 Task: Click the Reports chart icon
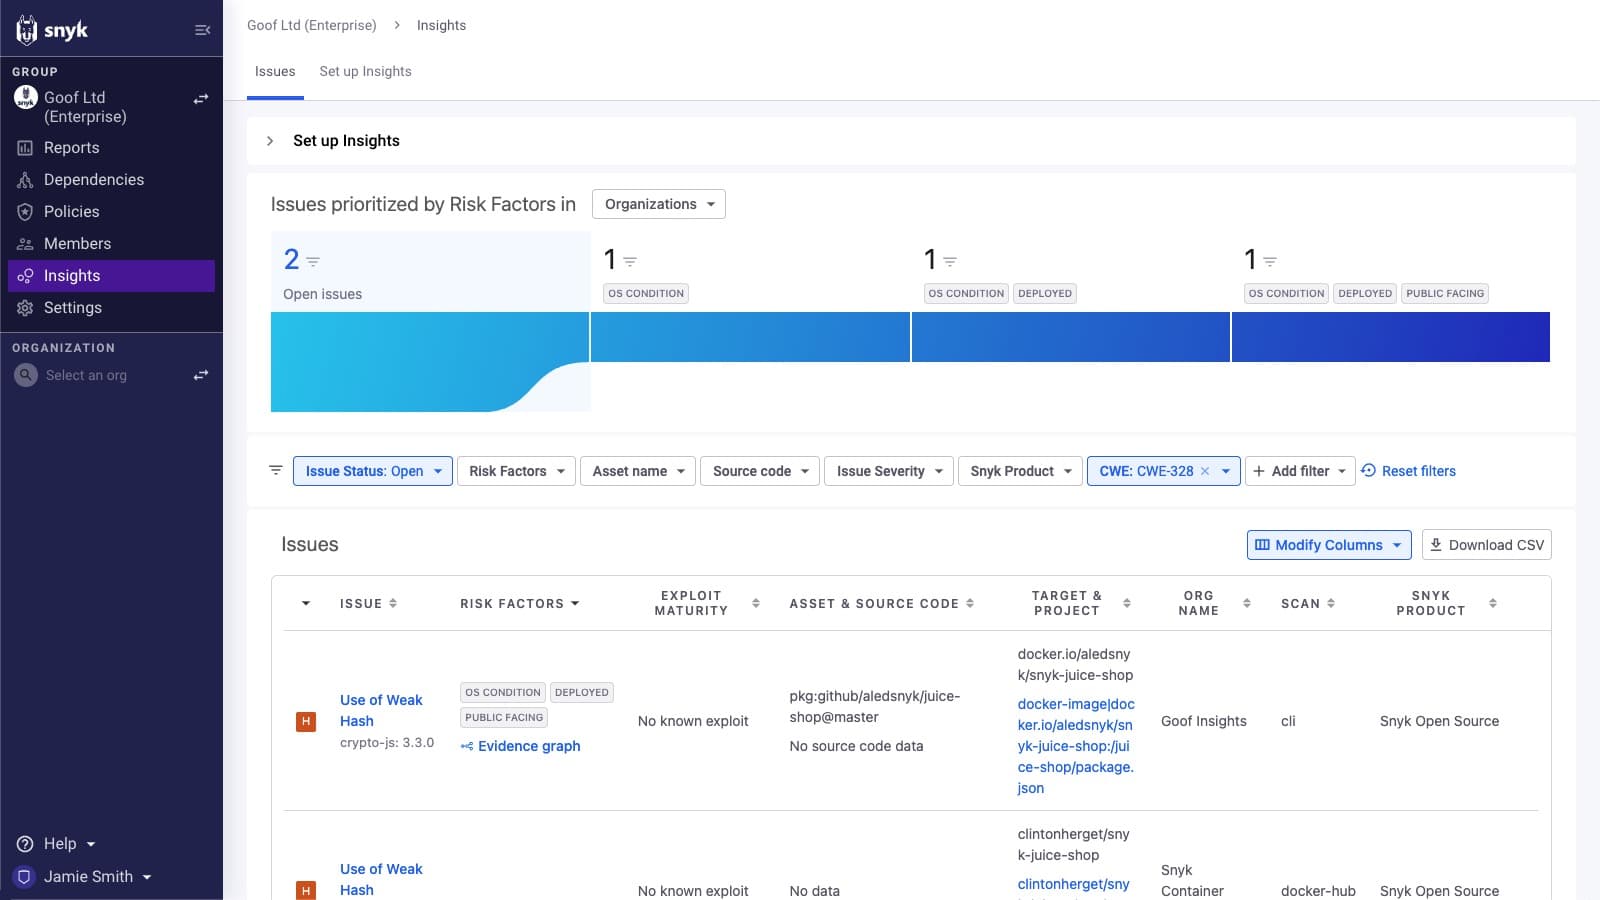click(25, 148)
